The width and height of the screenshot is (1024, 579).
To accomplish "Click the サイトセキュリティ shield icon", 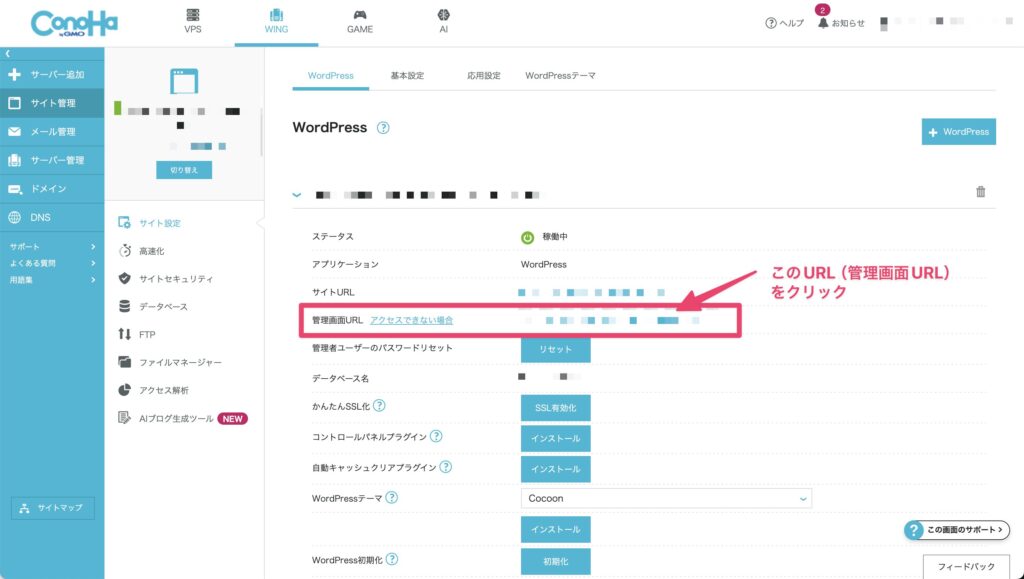I will (x=124, y=279).
